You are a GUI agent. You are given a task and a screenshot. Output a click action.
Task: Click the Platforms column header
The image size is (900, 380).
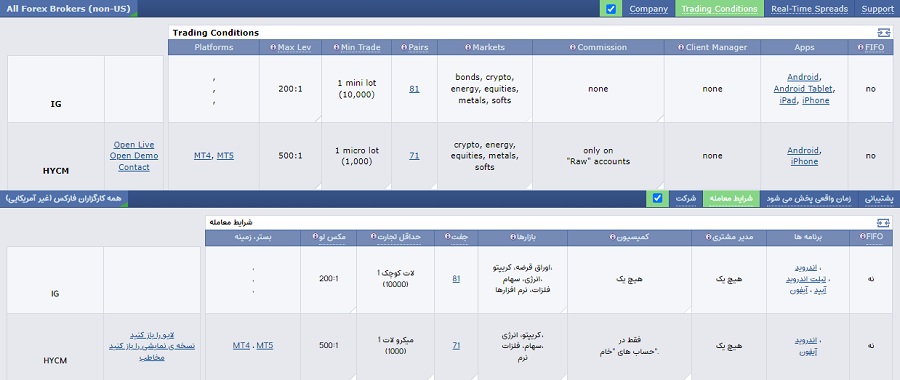tap(214, 47)
